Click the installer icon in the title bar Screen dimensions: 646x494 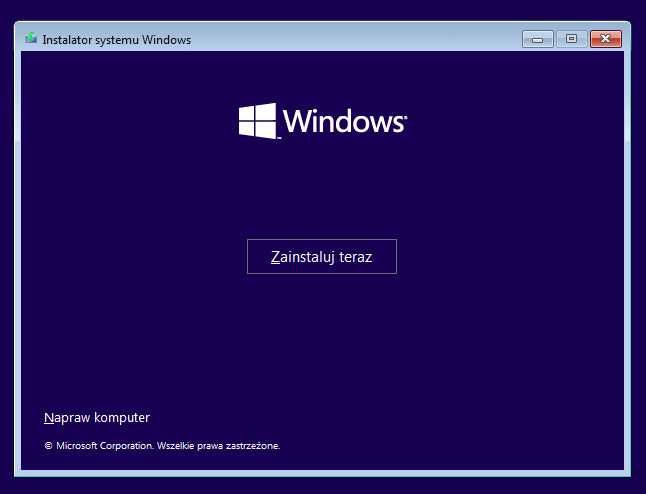tap(30, 39)
